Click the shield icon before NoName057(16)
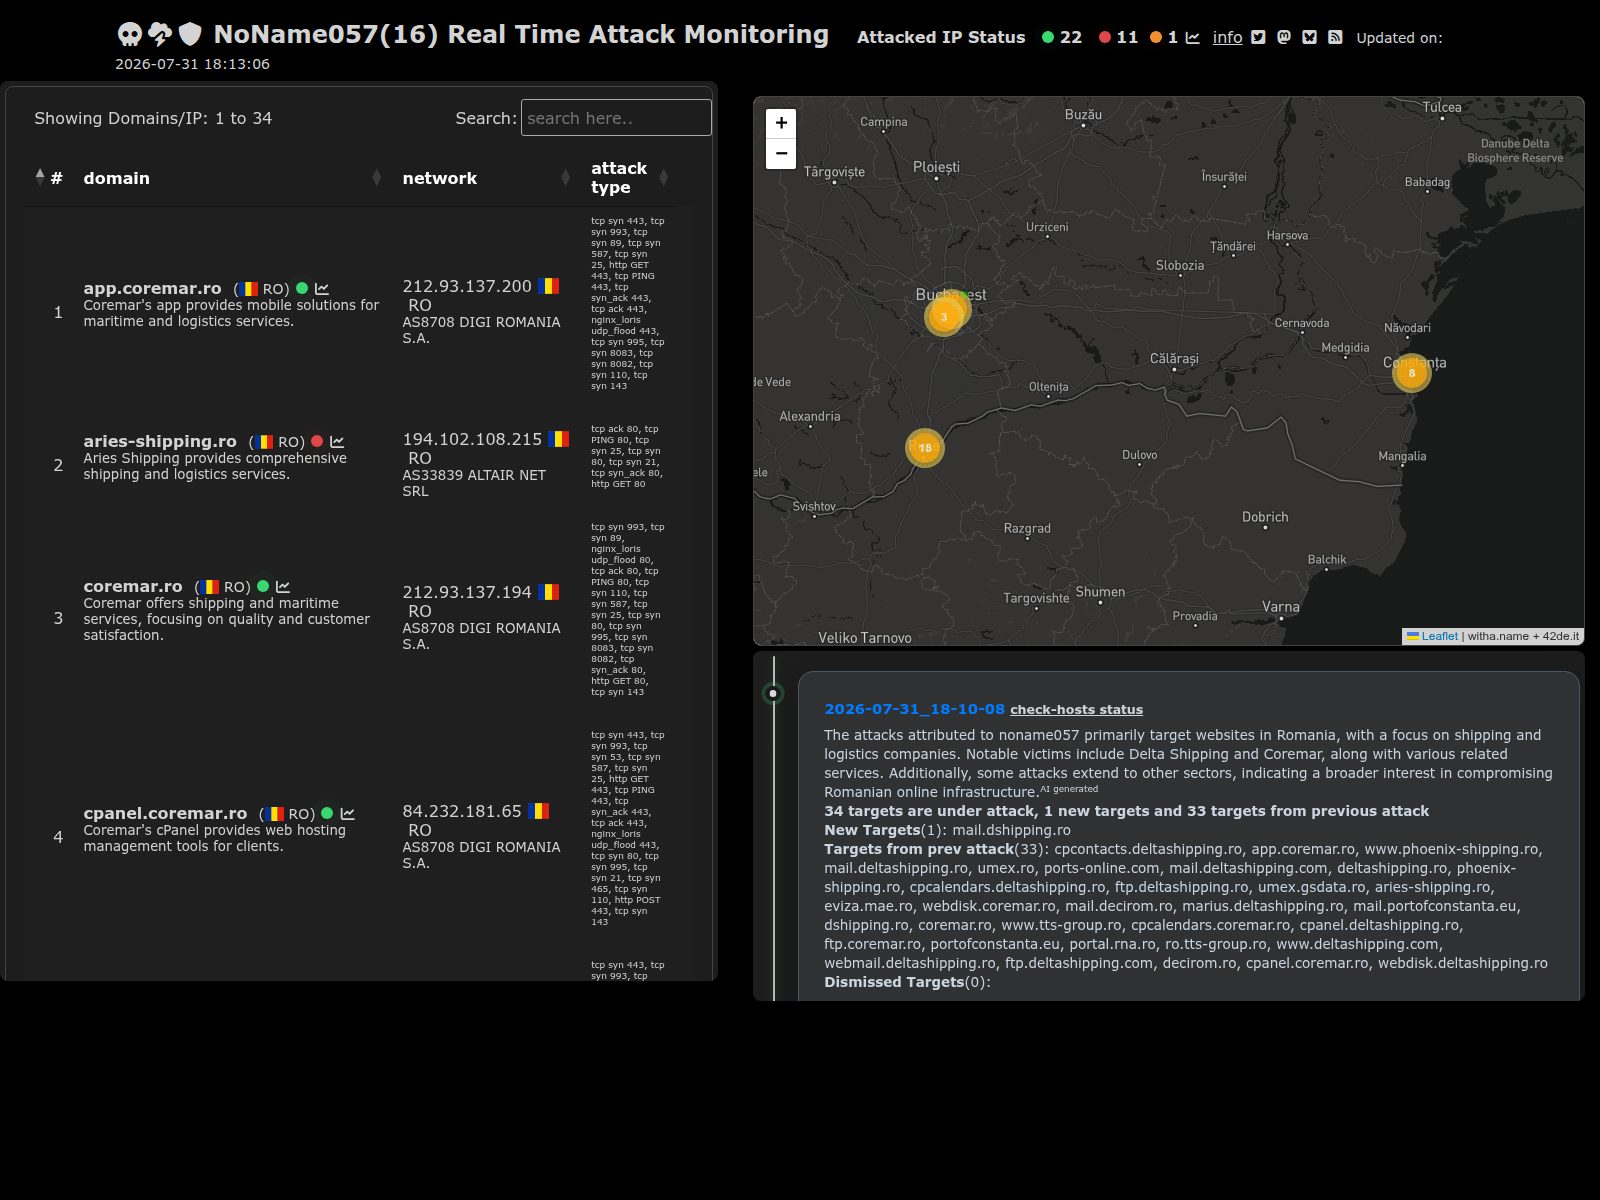Image resolution: width=1600 pixels, height=1200 pixels. click(x=190, y=35)
